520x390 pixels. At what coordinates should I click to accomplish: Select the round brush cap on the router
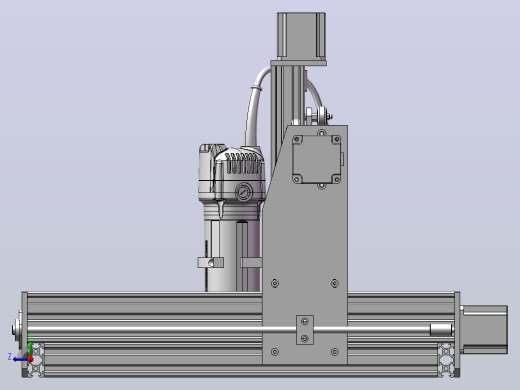[x=244, y=192]
